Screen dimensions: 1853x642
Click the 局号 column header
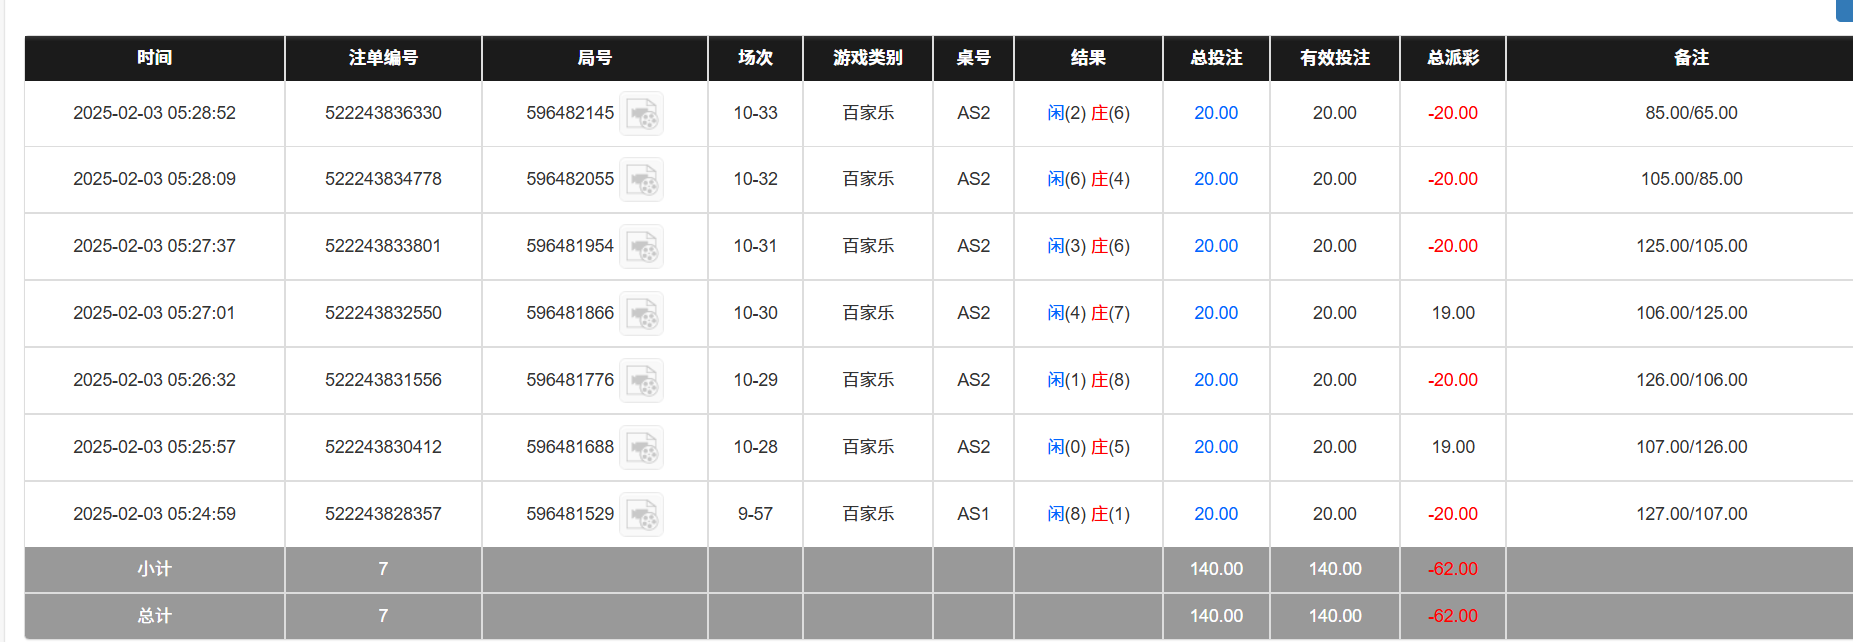(594, 58)
